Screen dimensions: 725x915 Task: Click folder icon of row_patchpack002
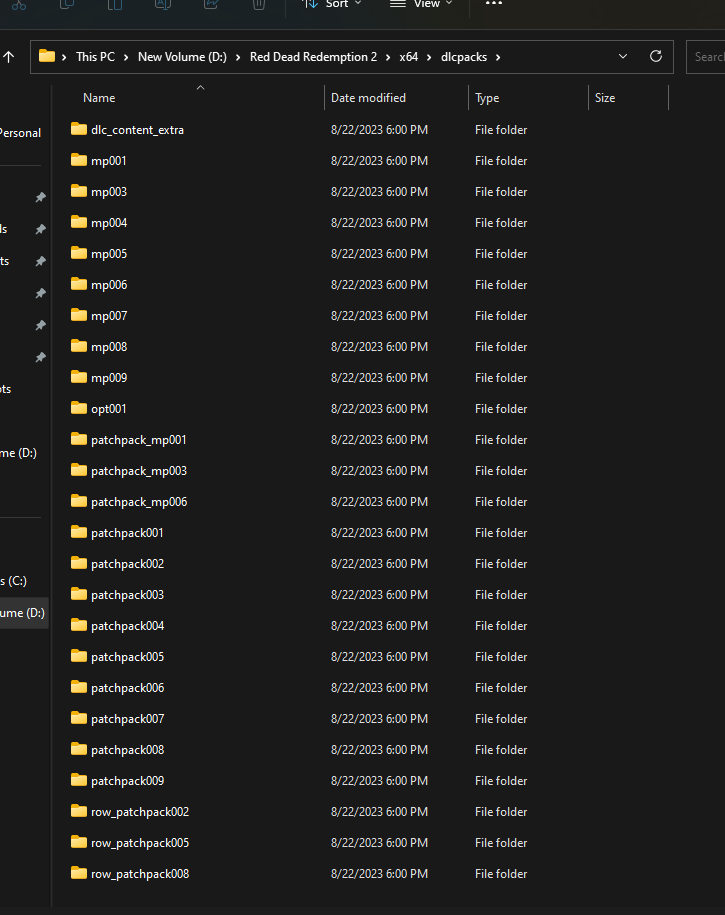[79, 811]
